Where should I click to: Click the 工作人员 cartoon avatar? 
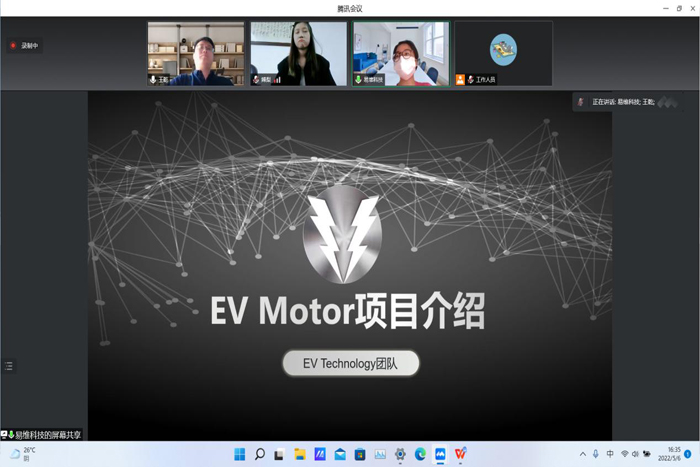503,50
